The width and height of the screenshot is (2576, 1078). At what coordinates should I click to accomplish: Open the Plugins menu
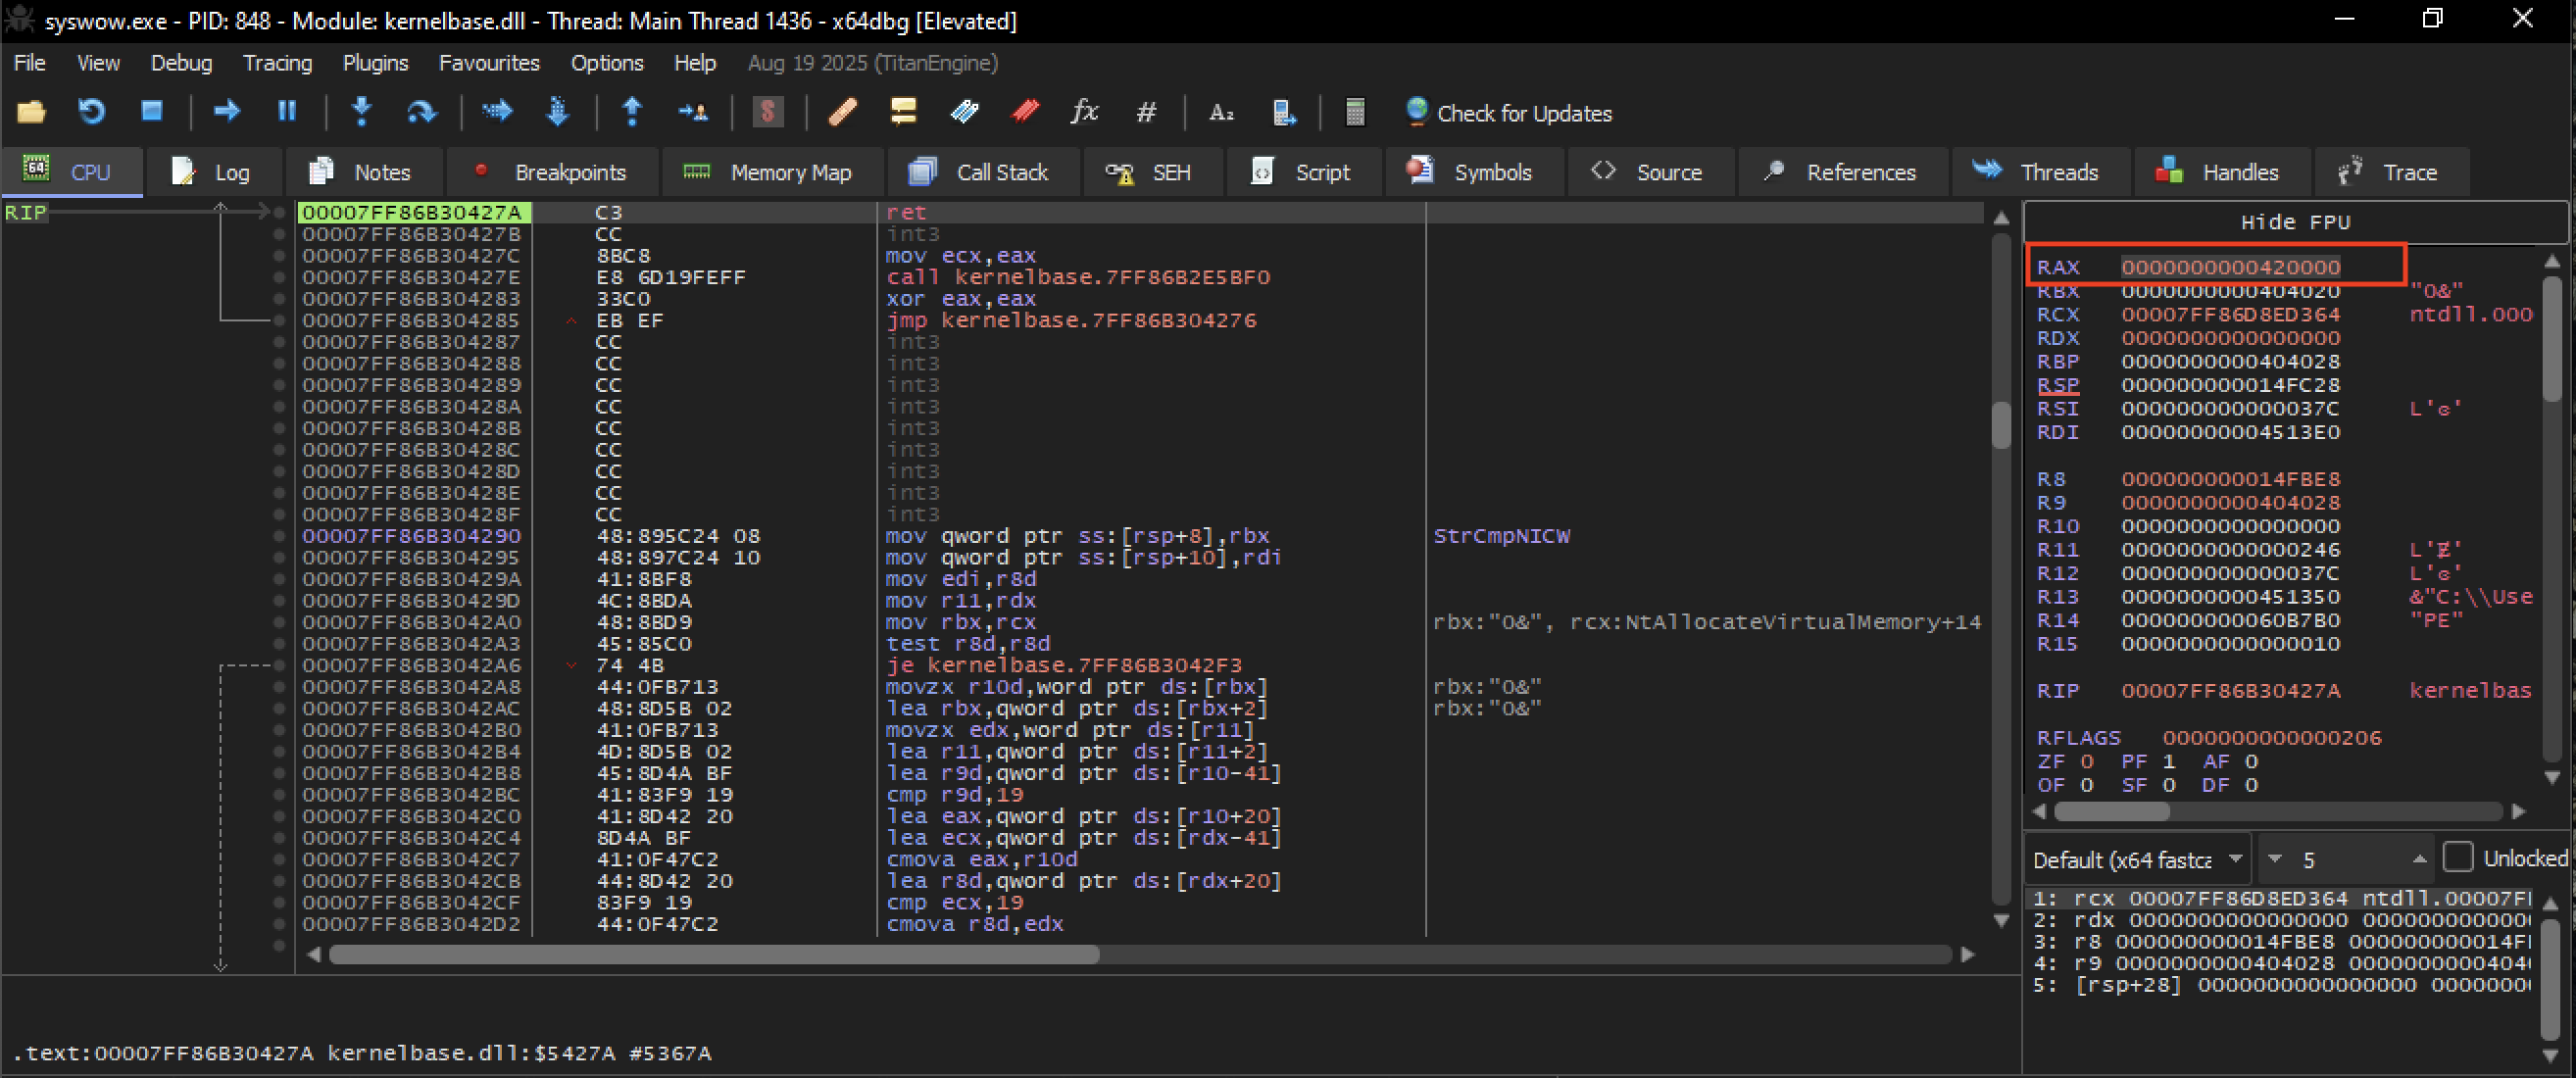coord(375,63)
